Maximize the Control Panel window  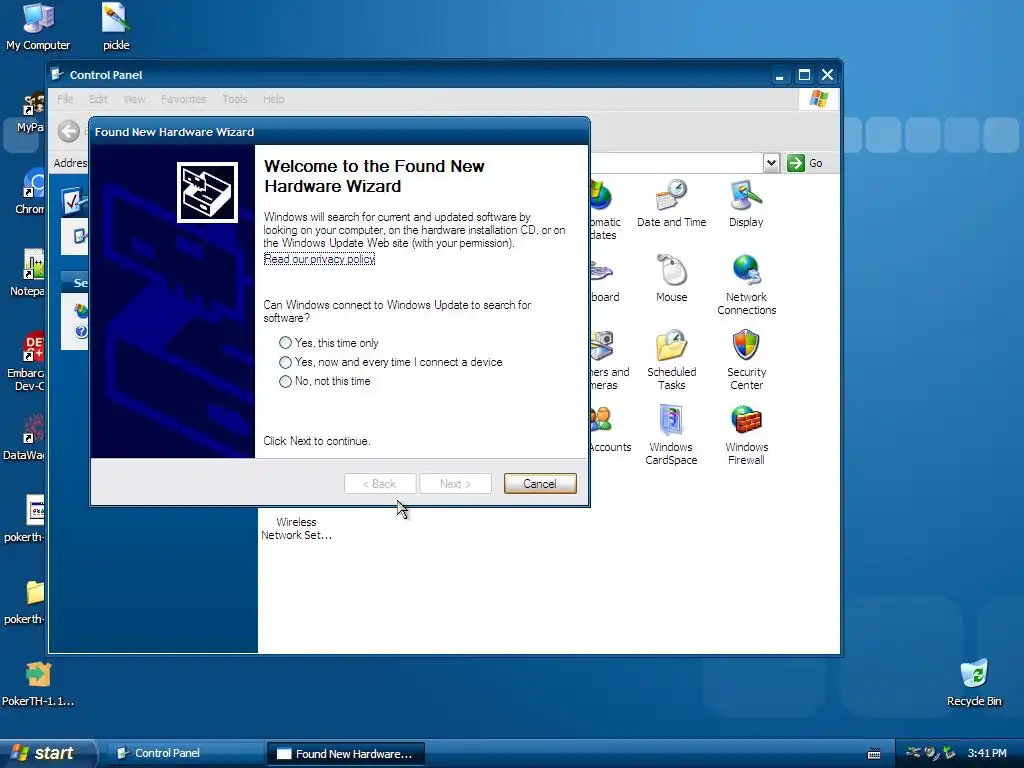[805, 75]
